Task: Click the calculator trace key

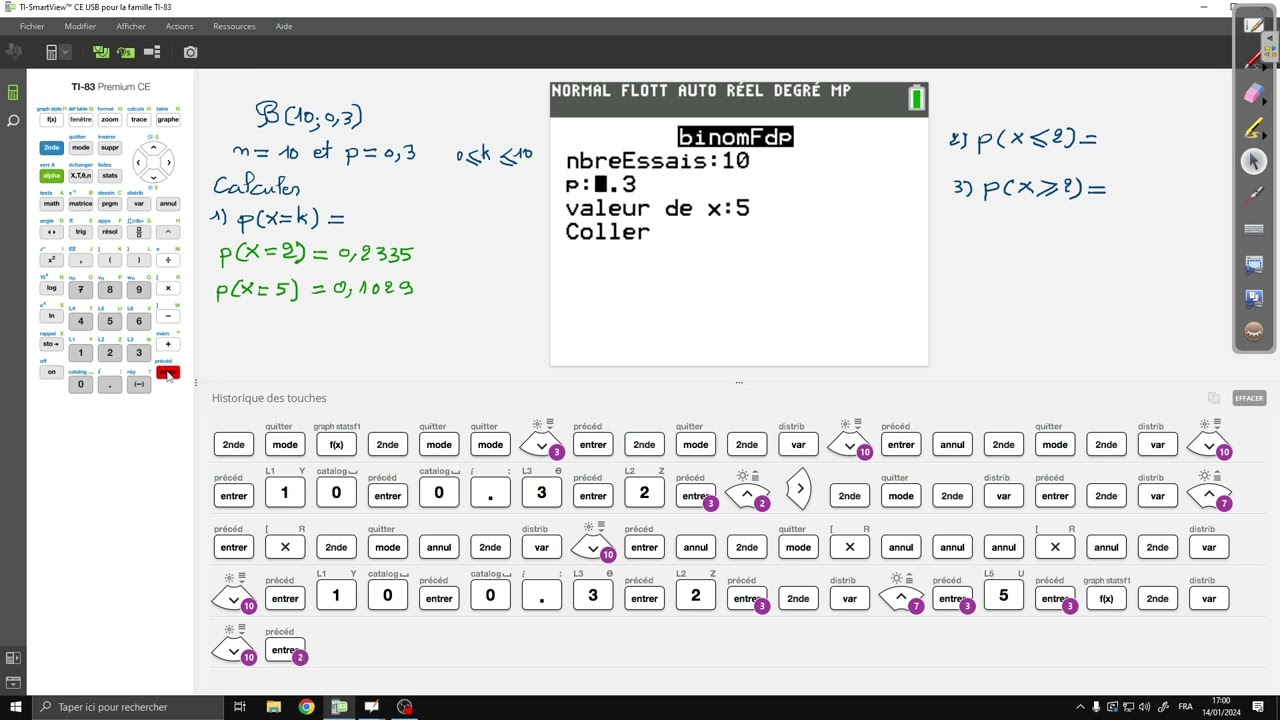Action: 139,120
